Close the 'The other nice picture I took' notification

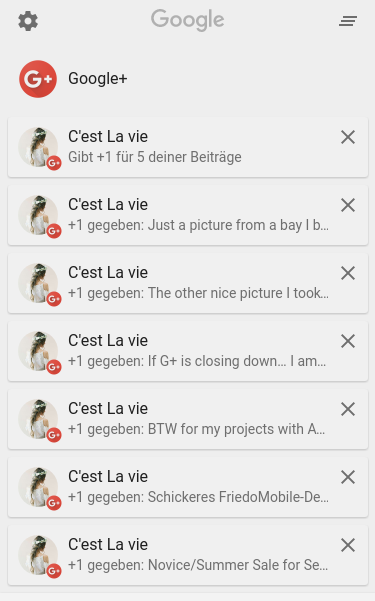tap(348, 273)
